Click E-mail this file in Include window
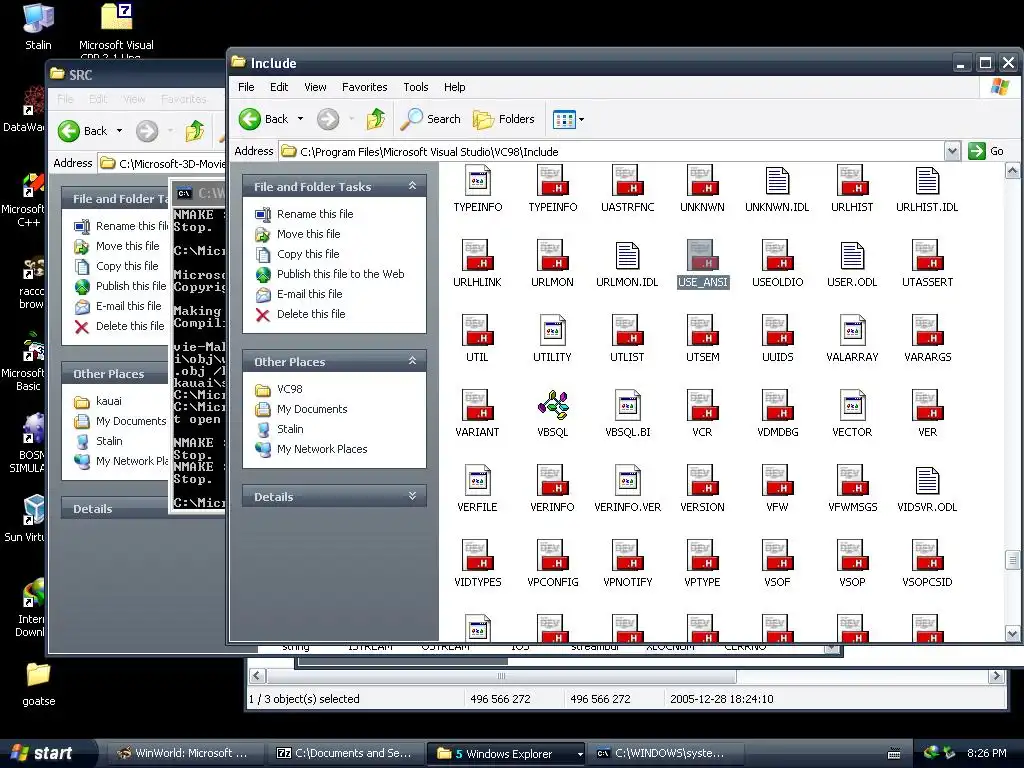1024x768 pixels. (x=309, y=294)
